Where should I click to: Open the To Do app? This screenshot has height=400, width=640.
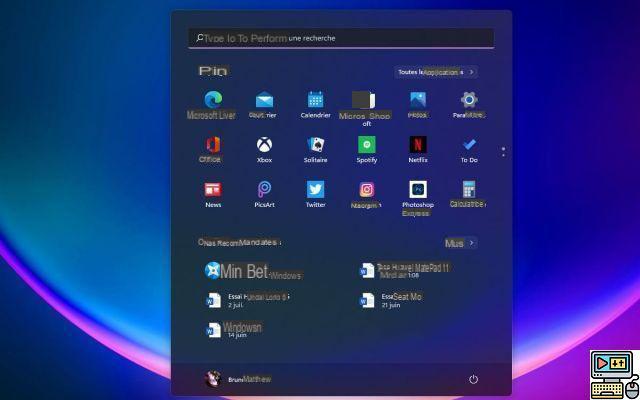pyautogui.click(x=469, y=144)
